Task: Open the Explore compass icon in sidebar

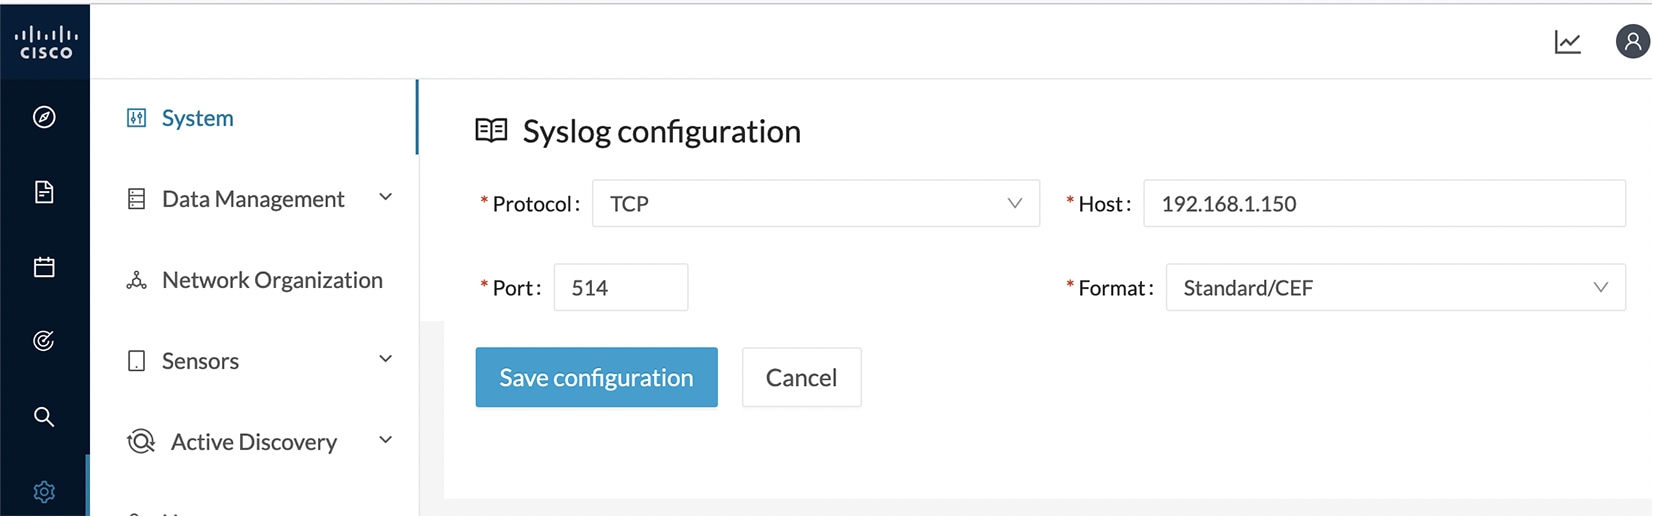Action: click(x=44, y=117)
